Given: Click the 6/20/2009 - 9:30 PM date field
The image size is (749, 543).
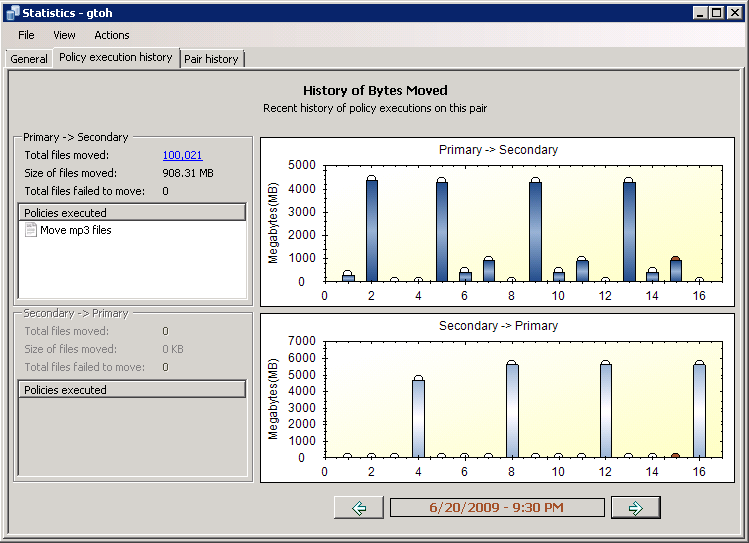Looking at the screenshot, I should pyautogui.click(x=497, y=508).
